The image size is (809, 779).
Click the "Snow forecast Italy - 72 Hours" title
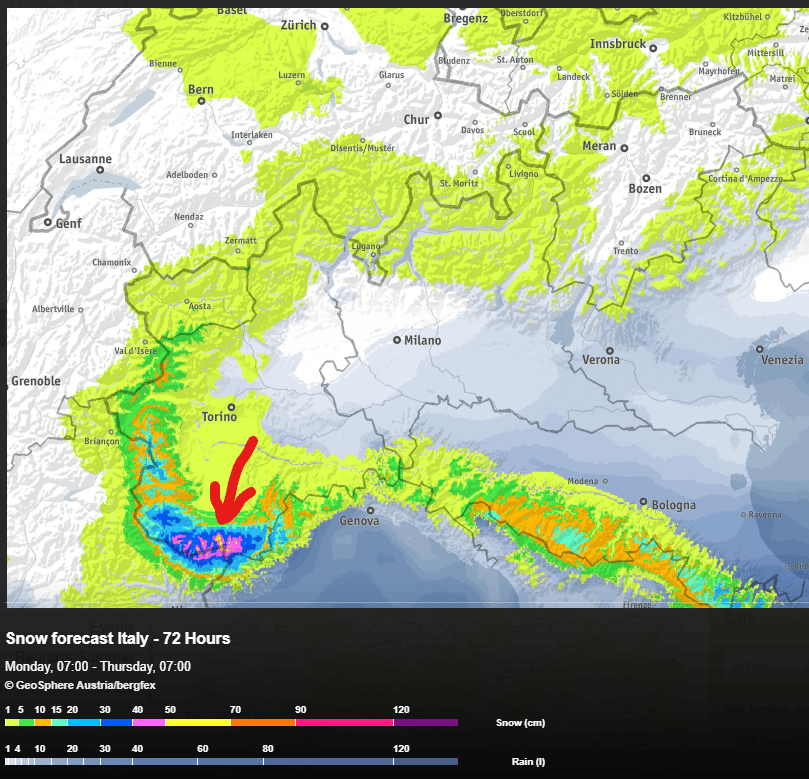118,638
